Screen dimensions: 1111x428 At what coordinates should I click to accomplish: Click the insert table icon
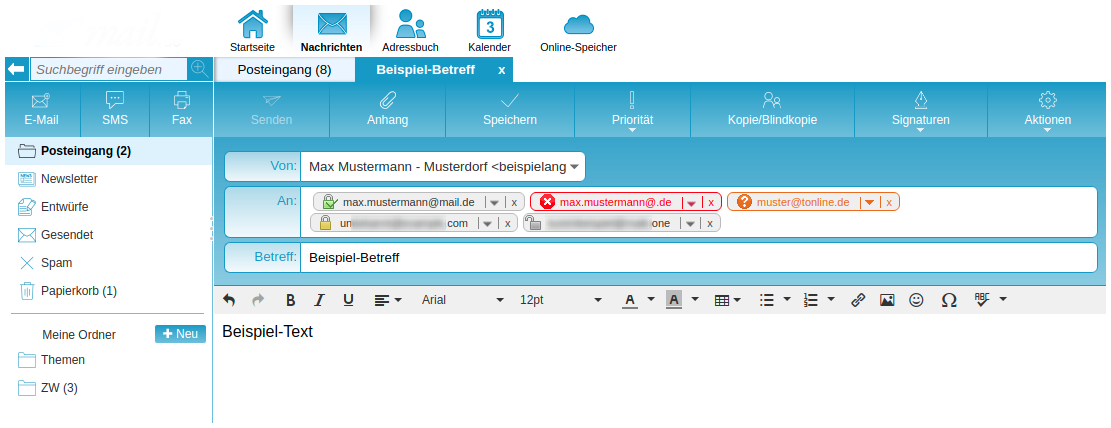(x=722, y=300)
